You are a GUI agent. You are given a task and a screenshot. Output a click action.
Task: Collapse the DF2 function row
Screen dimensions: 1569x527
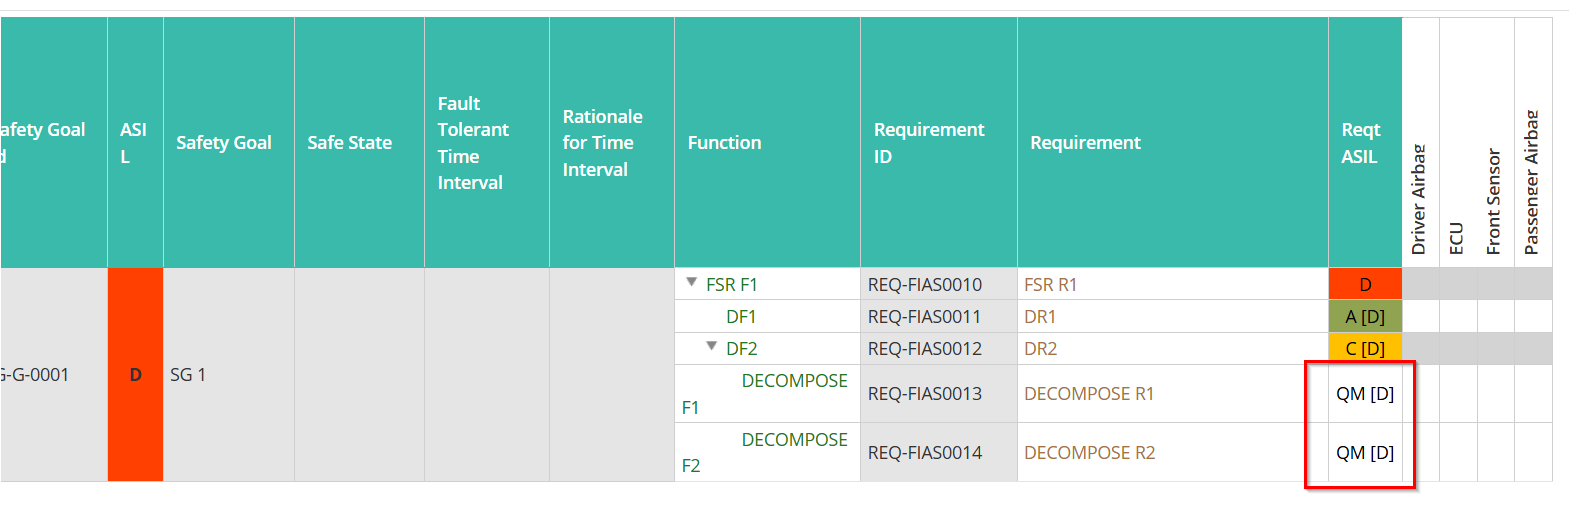point(711,347)
